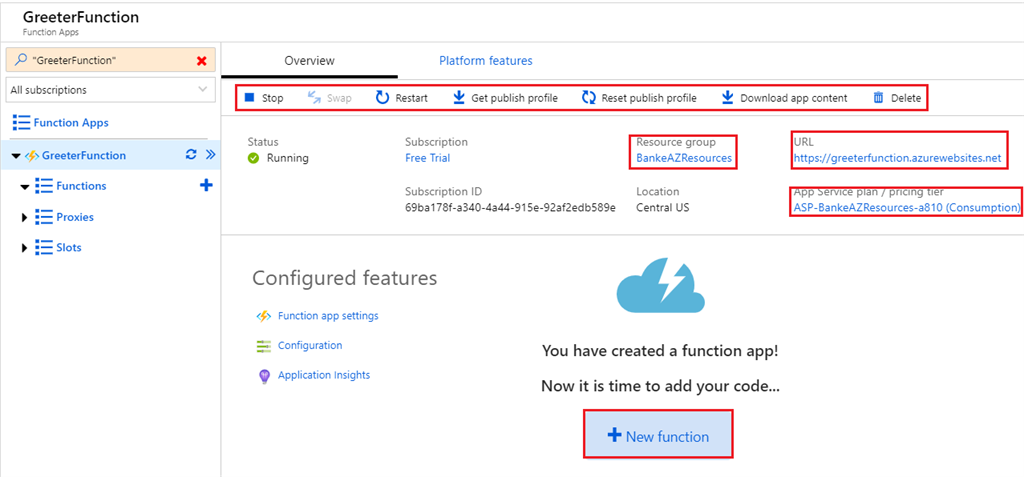Open Function app settings link
Screen dimensions: 1024x477
[x=328, y=316]
